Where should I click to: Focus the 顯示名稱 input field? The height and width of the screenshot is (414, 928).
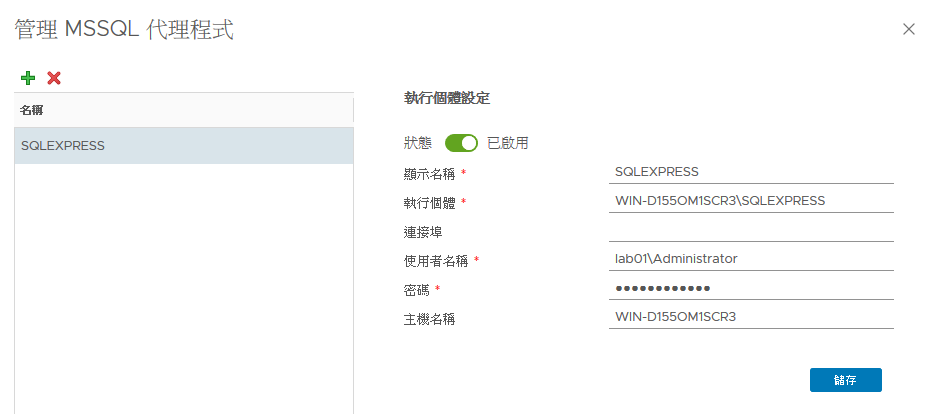[751, 172]
